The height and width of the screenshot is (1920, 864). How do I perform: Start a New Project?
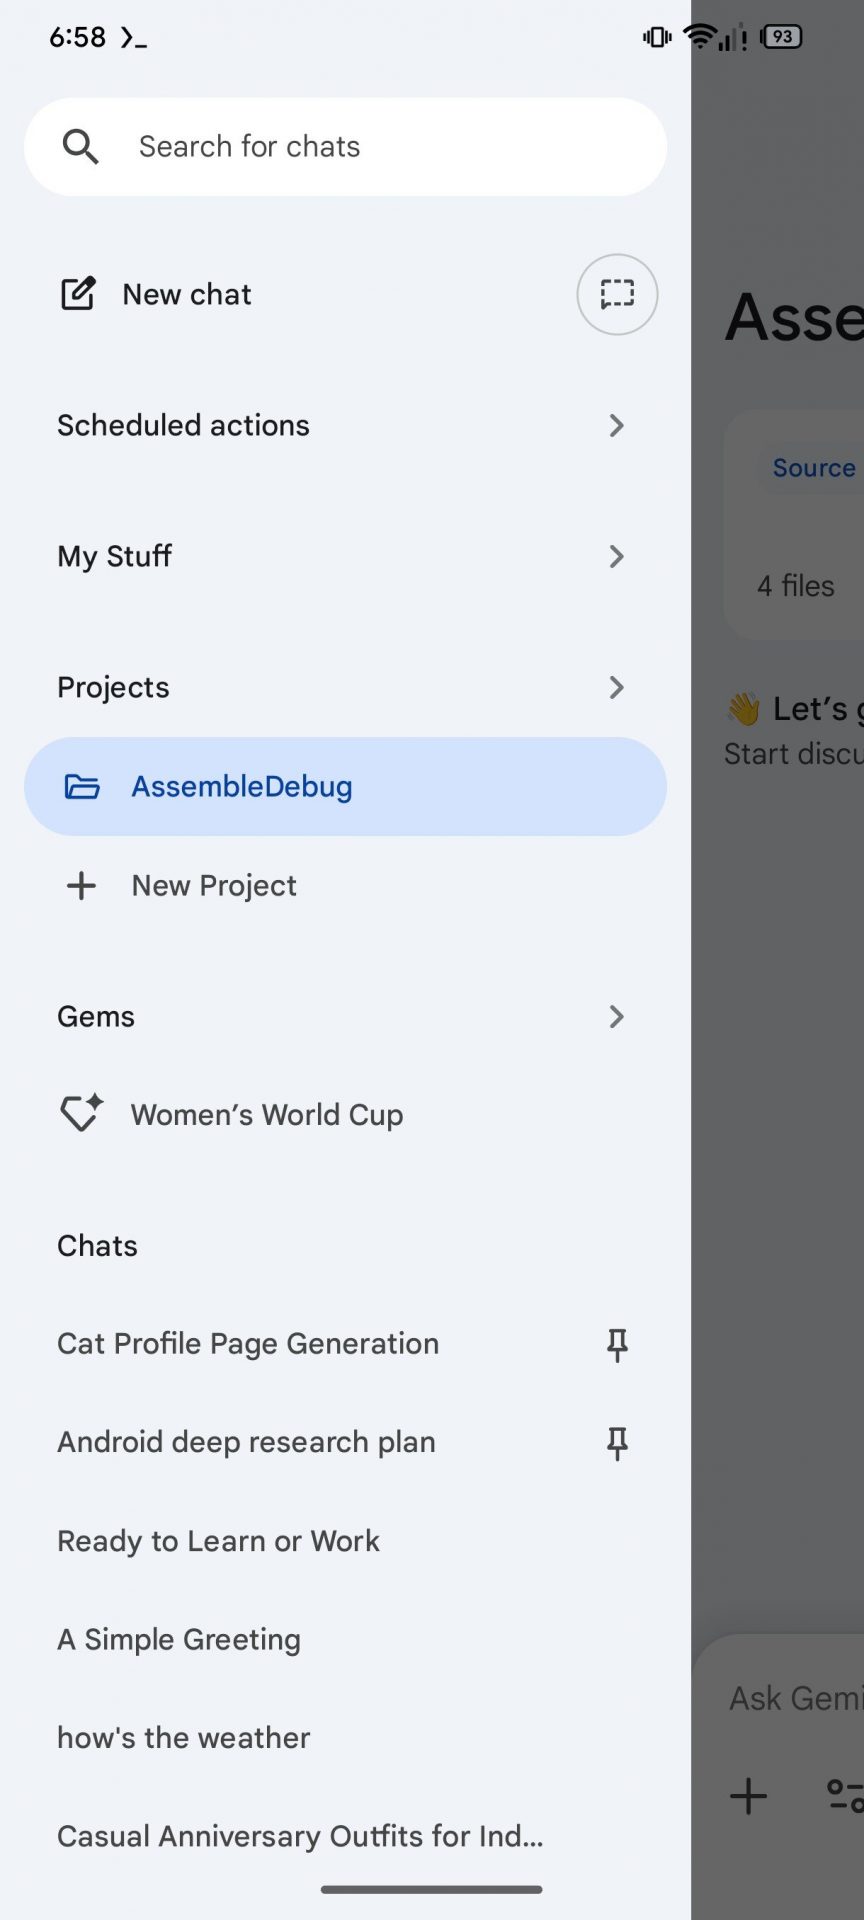point(214,886)
